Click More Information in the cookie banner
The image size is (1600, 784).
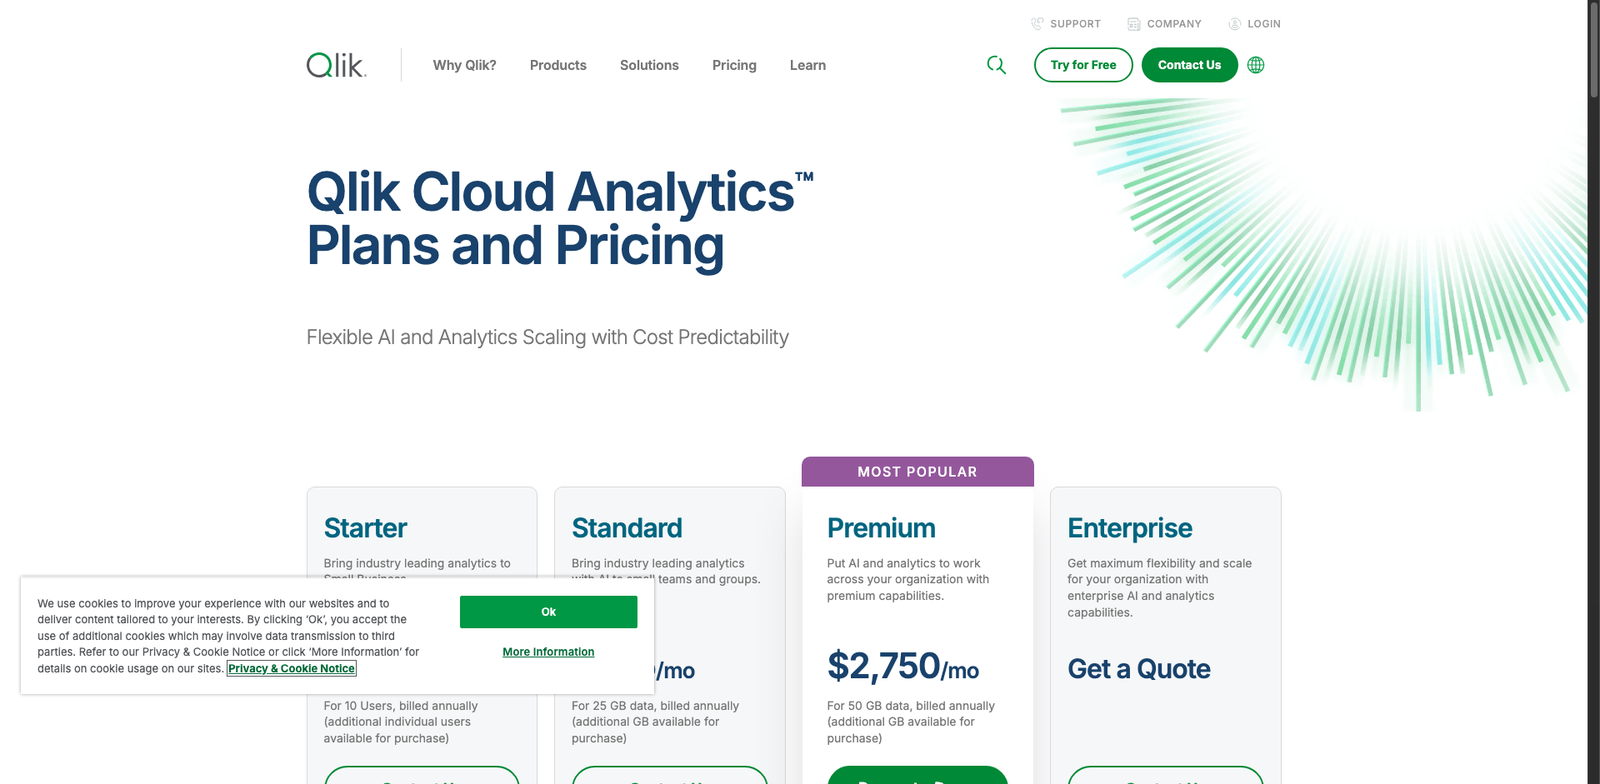pyautogui.click(x=548, y=651)
